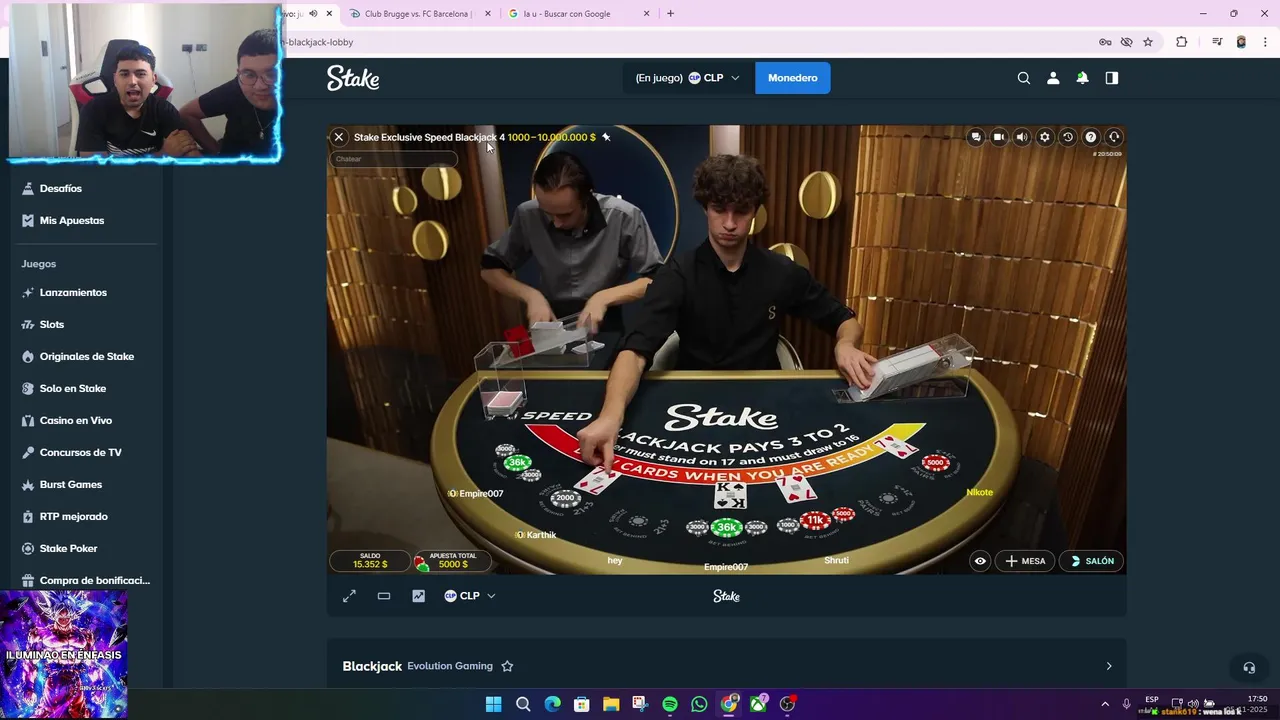The height and width of the screenshot is (720, 1280).
Task: Open Solo en Stake in sidebar
Action: 72,388
